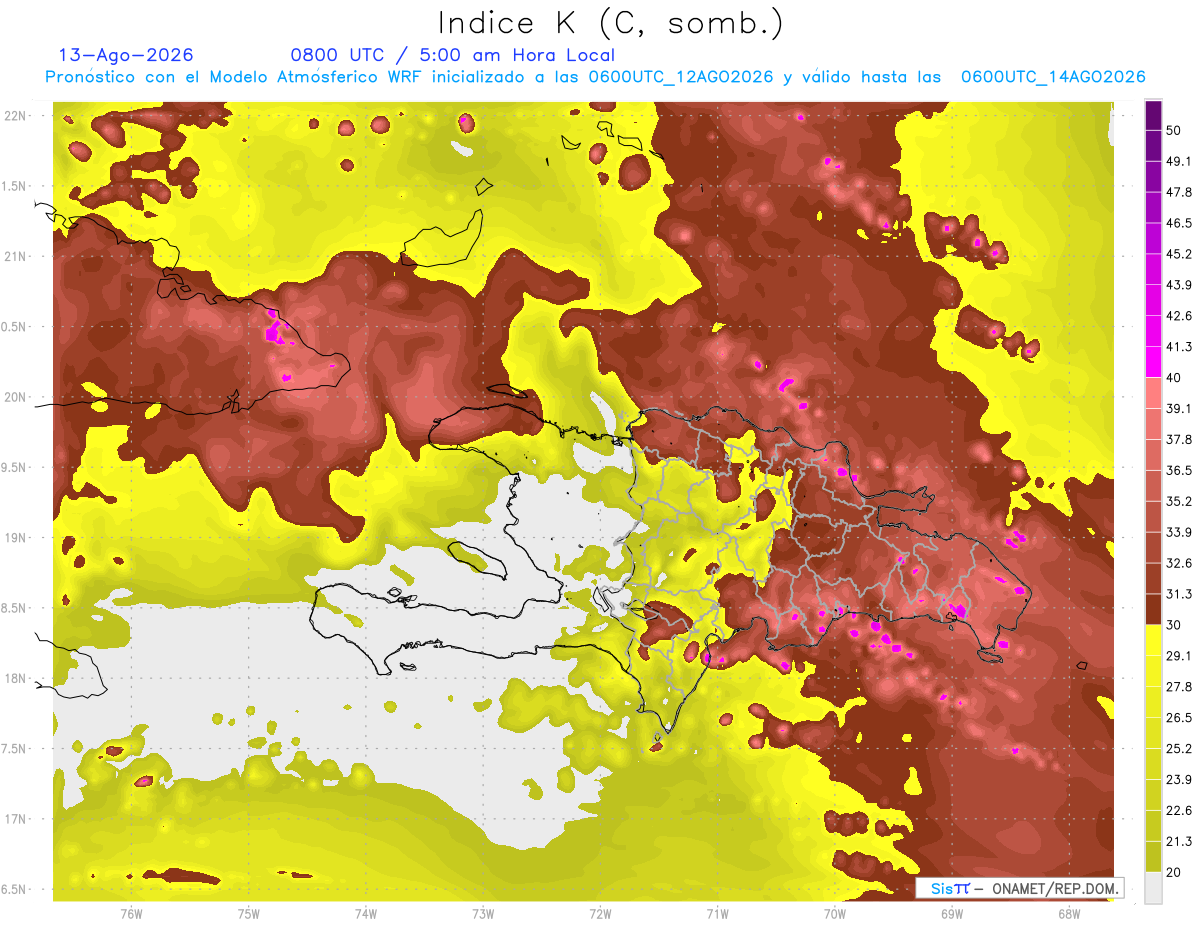Select the bright yellow swatch between 29.1 and 30
This screenshot has height=927, width=1200.
pos(1153,640)
